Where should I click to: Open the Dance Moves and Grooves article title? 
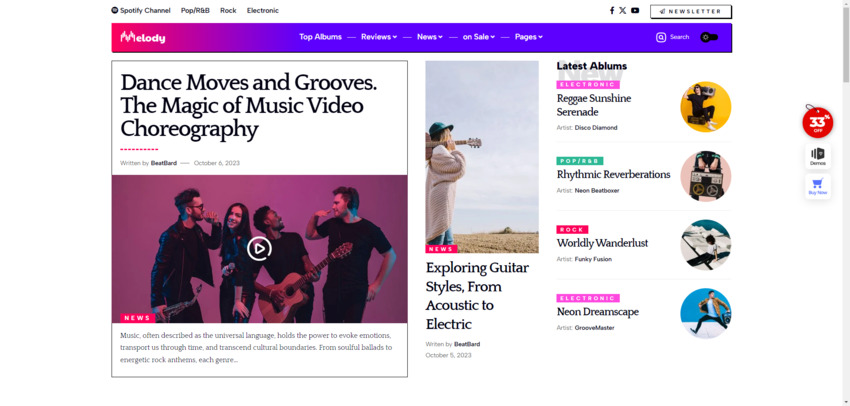(x=248, y=106)
